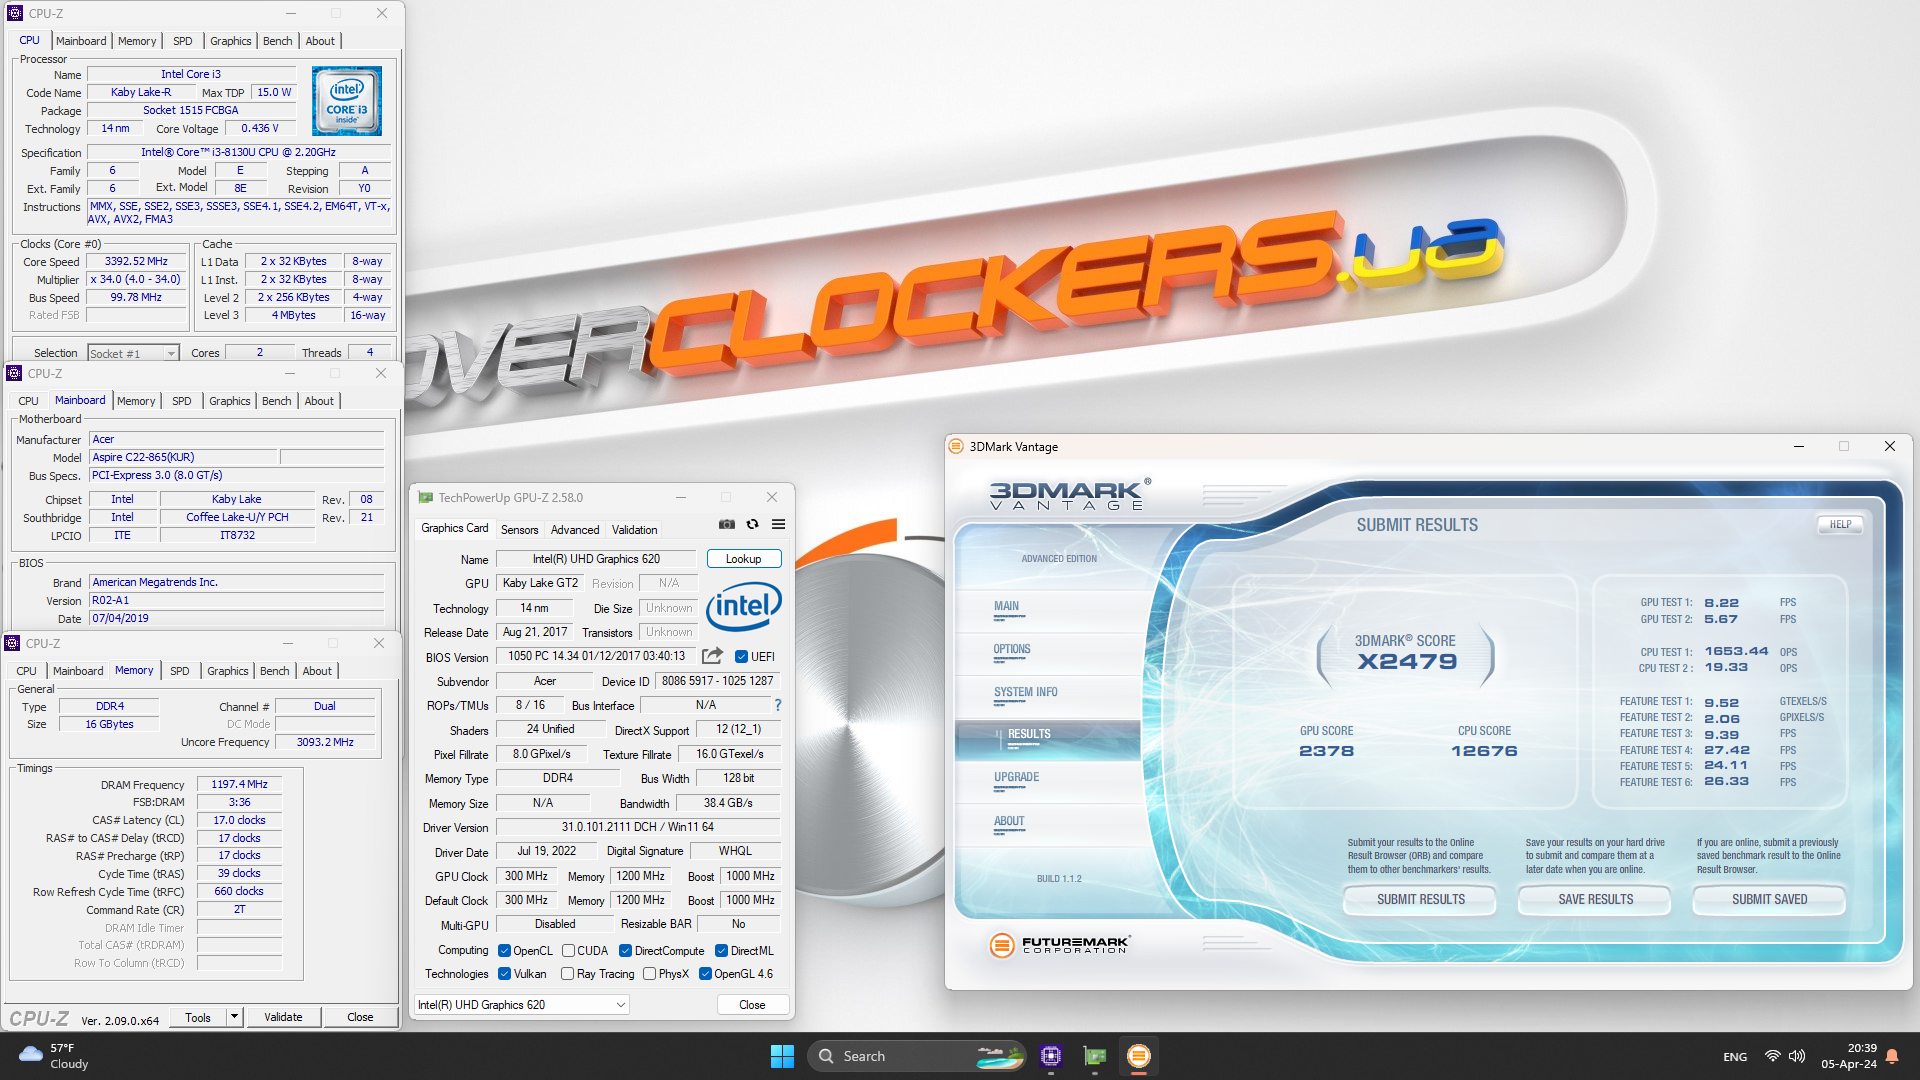The height and width of the screenshot is (1080, 1920).
Task: Click the Wi-Fi network tray icon
Action: (1772, 1057)
